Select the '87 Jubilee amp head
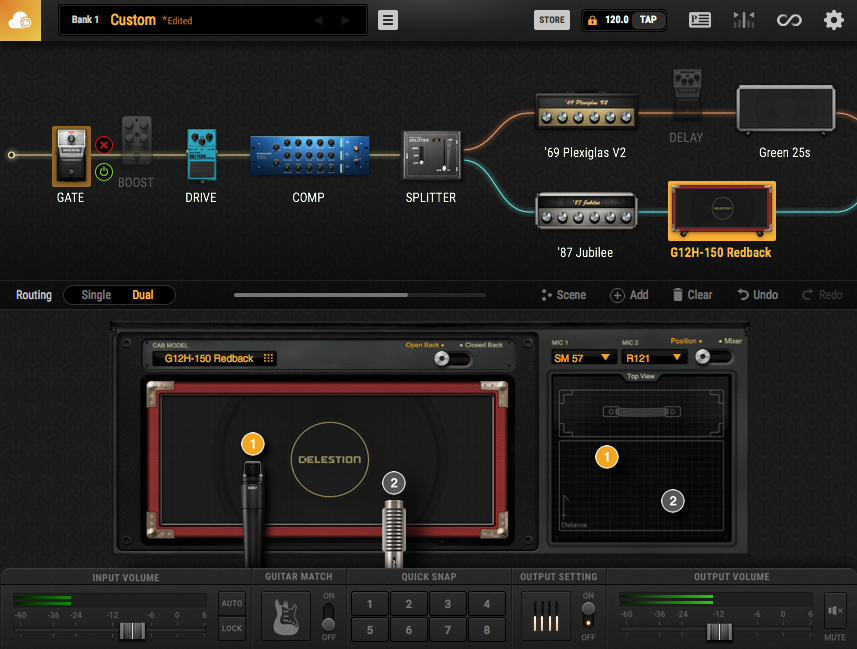This screenshot has width=857, height=649. 586,211
